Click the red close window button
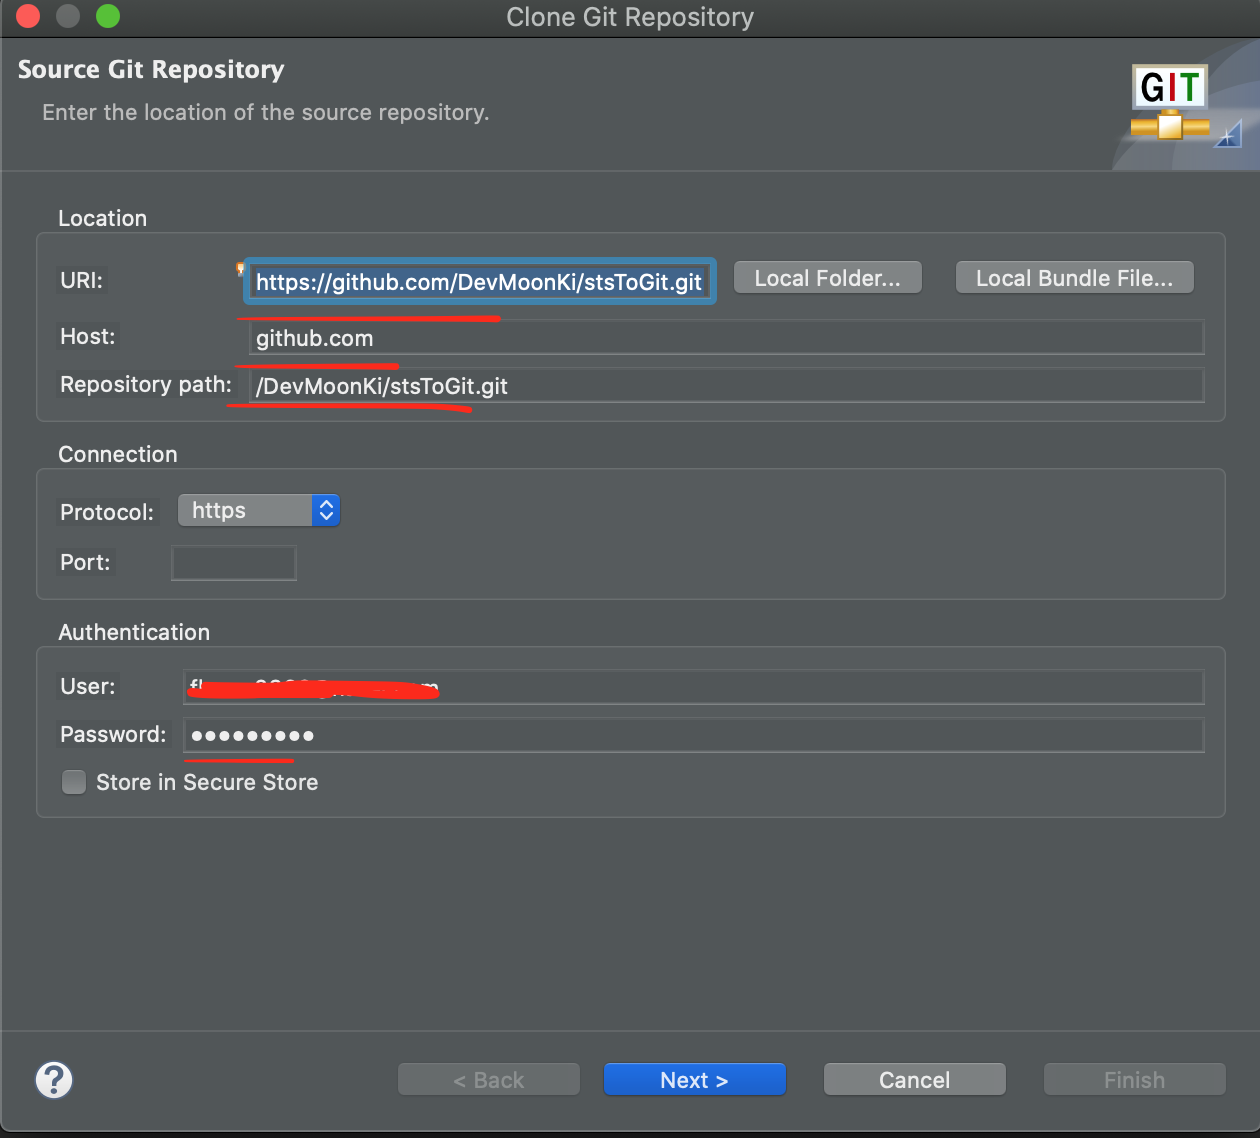 click(x=28, y=16)
